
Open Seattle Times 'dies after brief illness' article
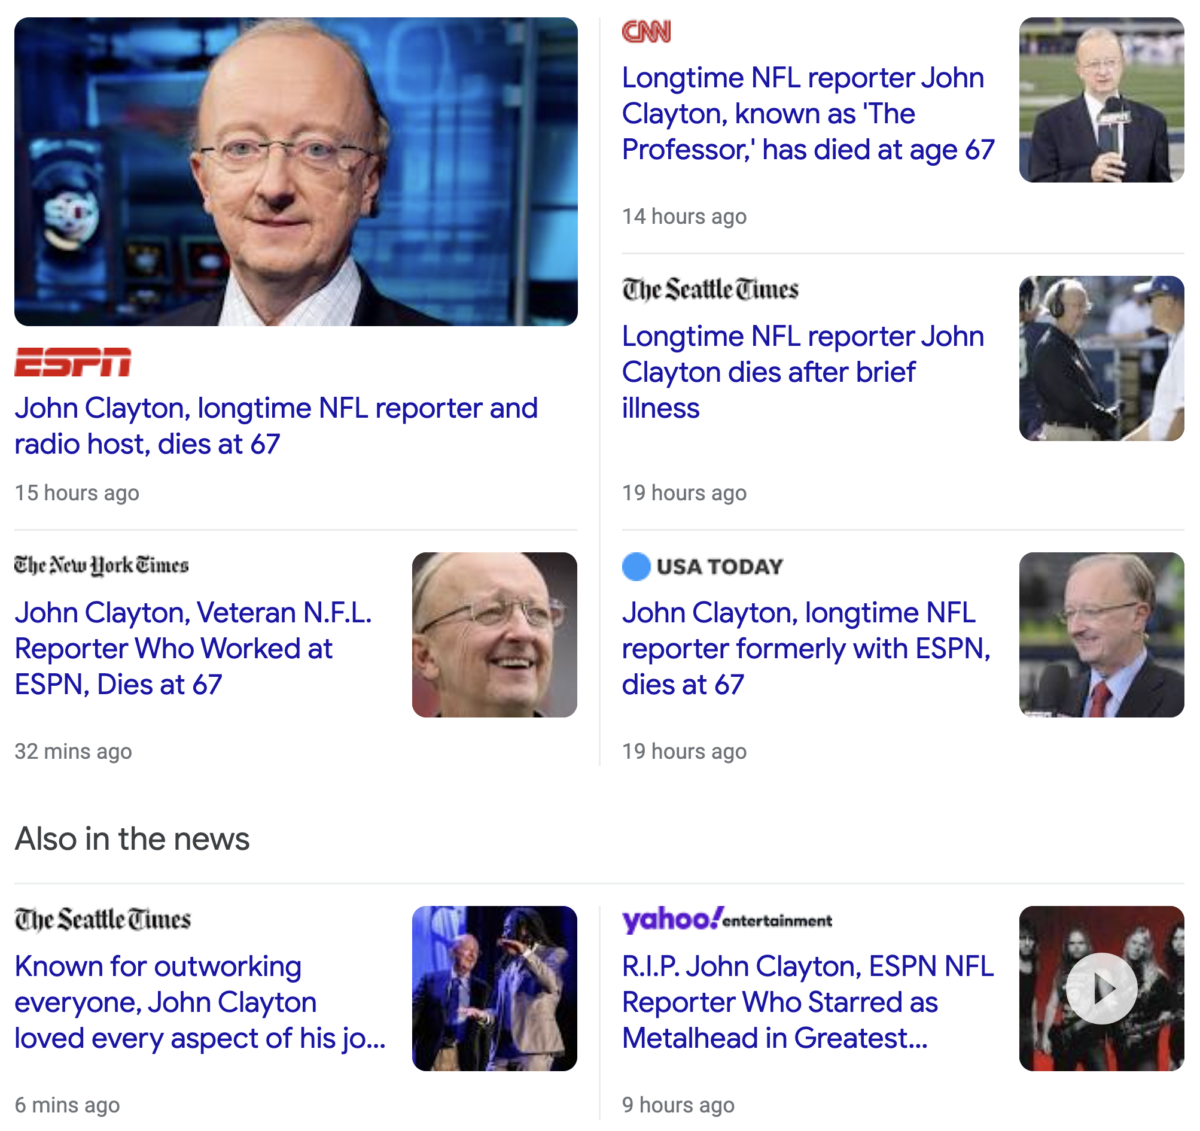tap(803, 372)
